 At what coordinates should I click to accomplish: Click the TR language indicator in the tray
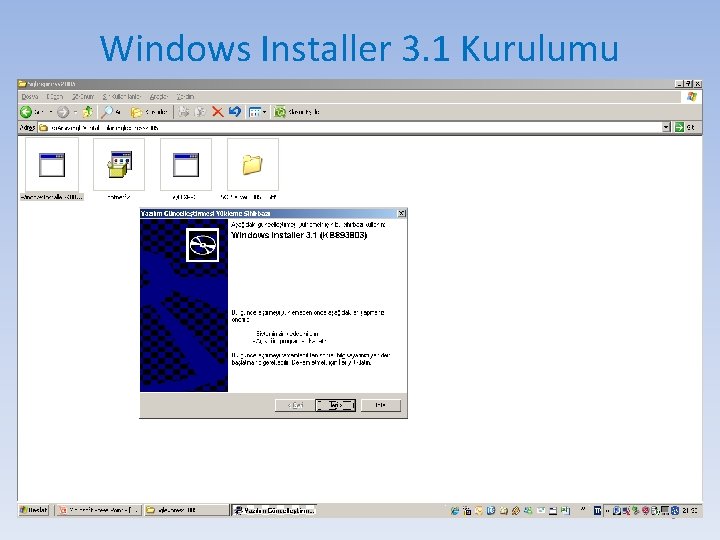pyautogui.click(x=597, y=510)
